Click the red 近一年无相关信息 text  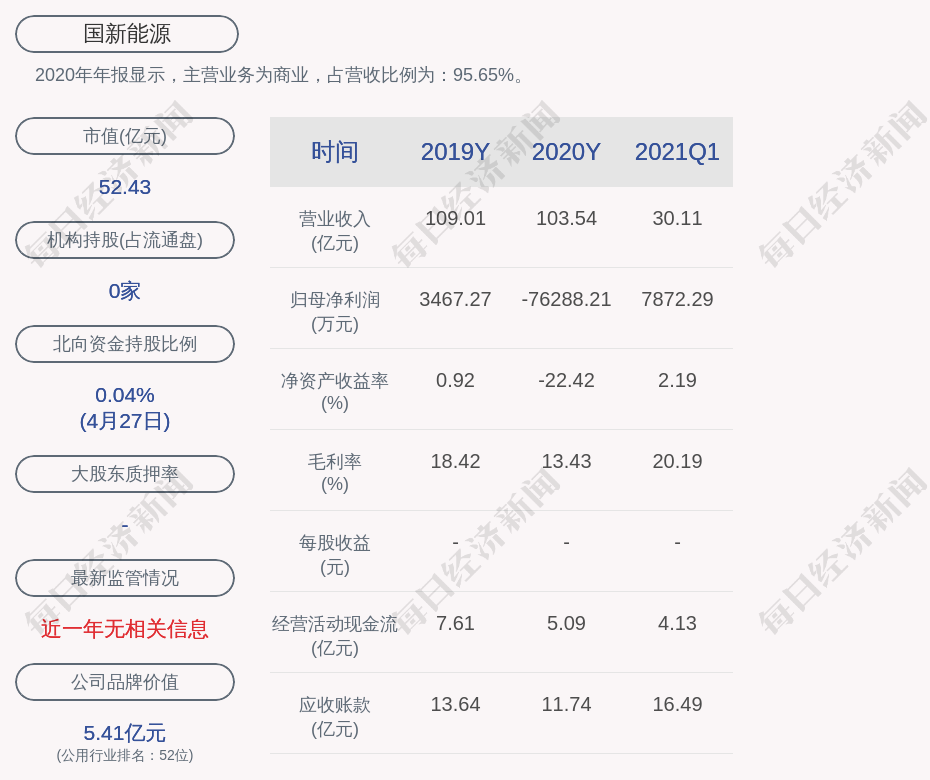125,629
